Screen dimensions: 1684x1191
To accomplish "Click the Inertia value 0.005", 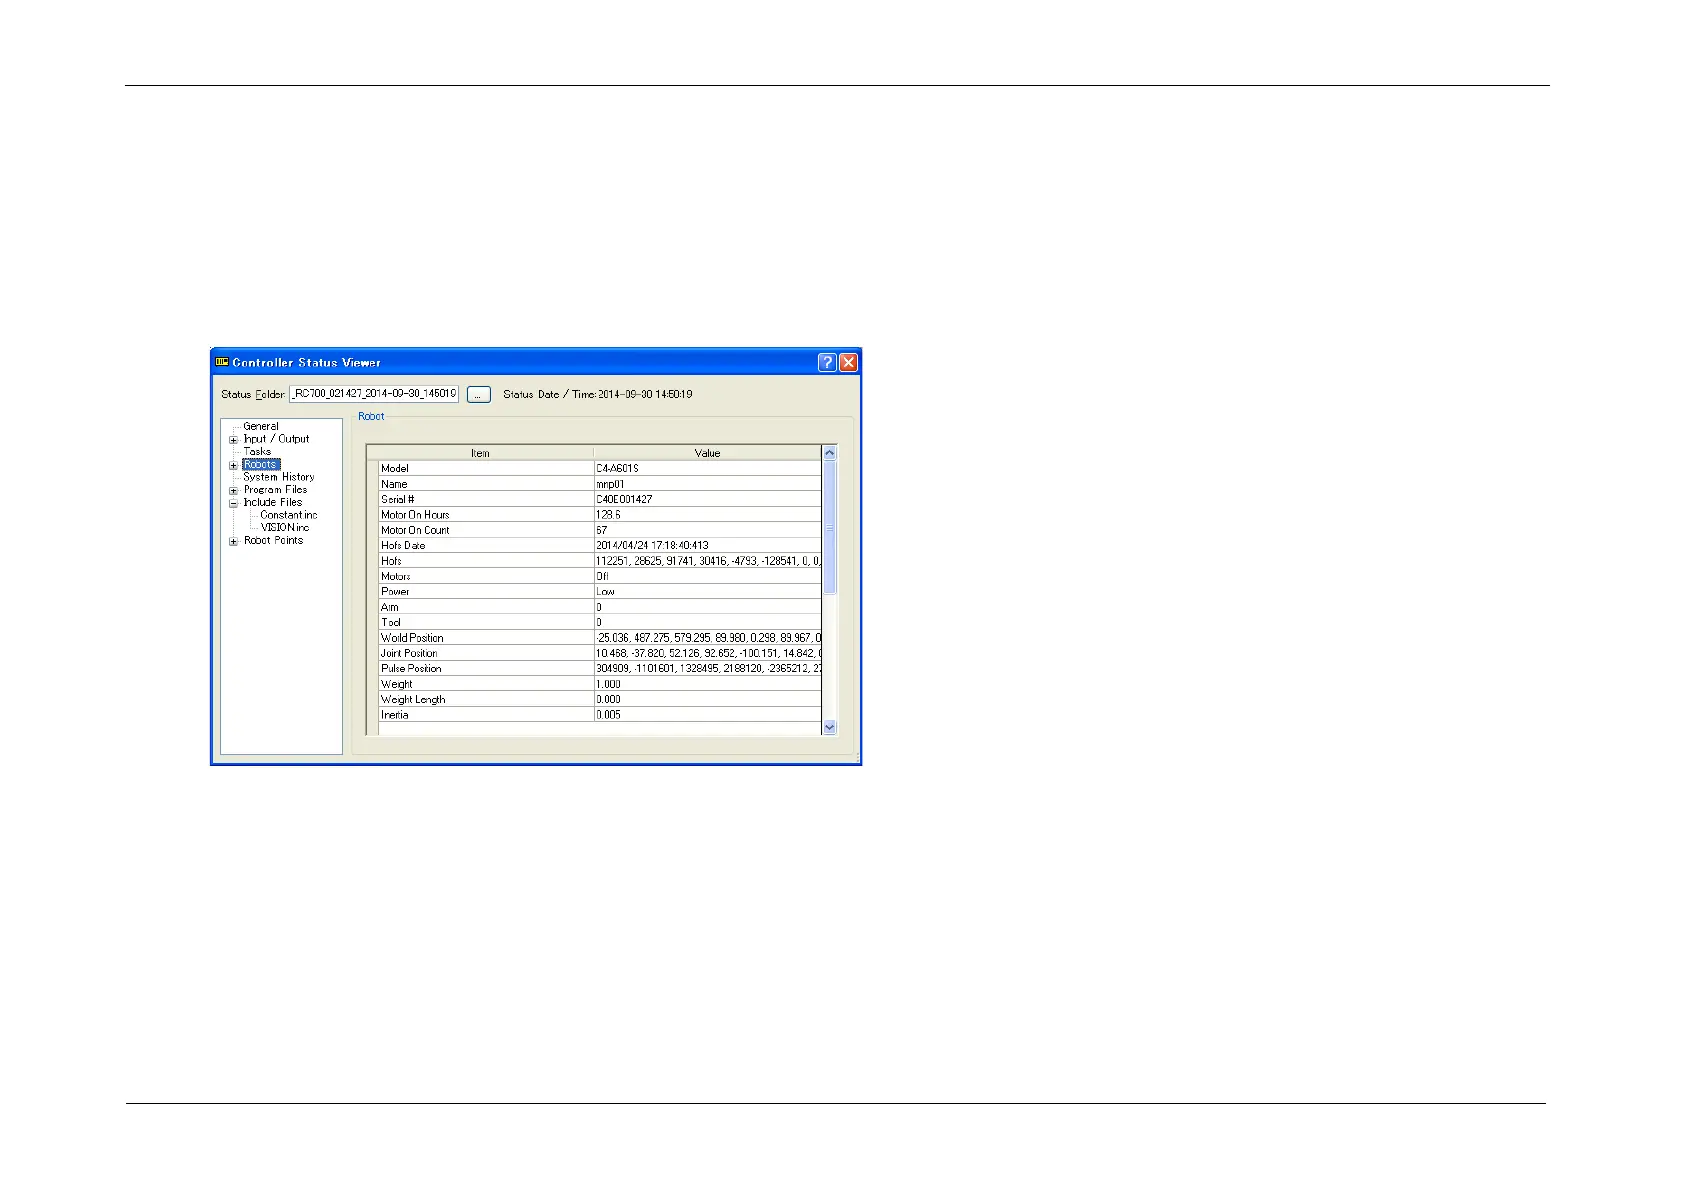I will [608, 715].
